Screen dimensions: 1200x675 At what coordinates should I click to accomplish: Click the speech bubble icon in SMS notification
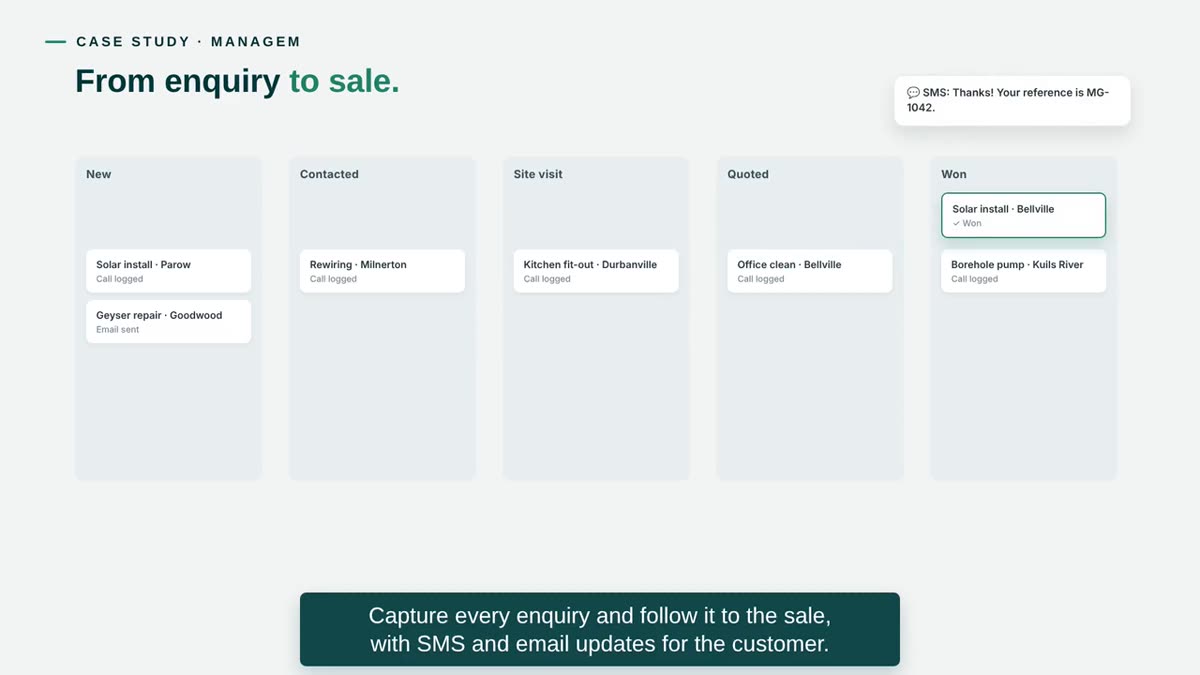tap(913, 92)
